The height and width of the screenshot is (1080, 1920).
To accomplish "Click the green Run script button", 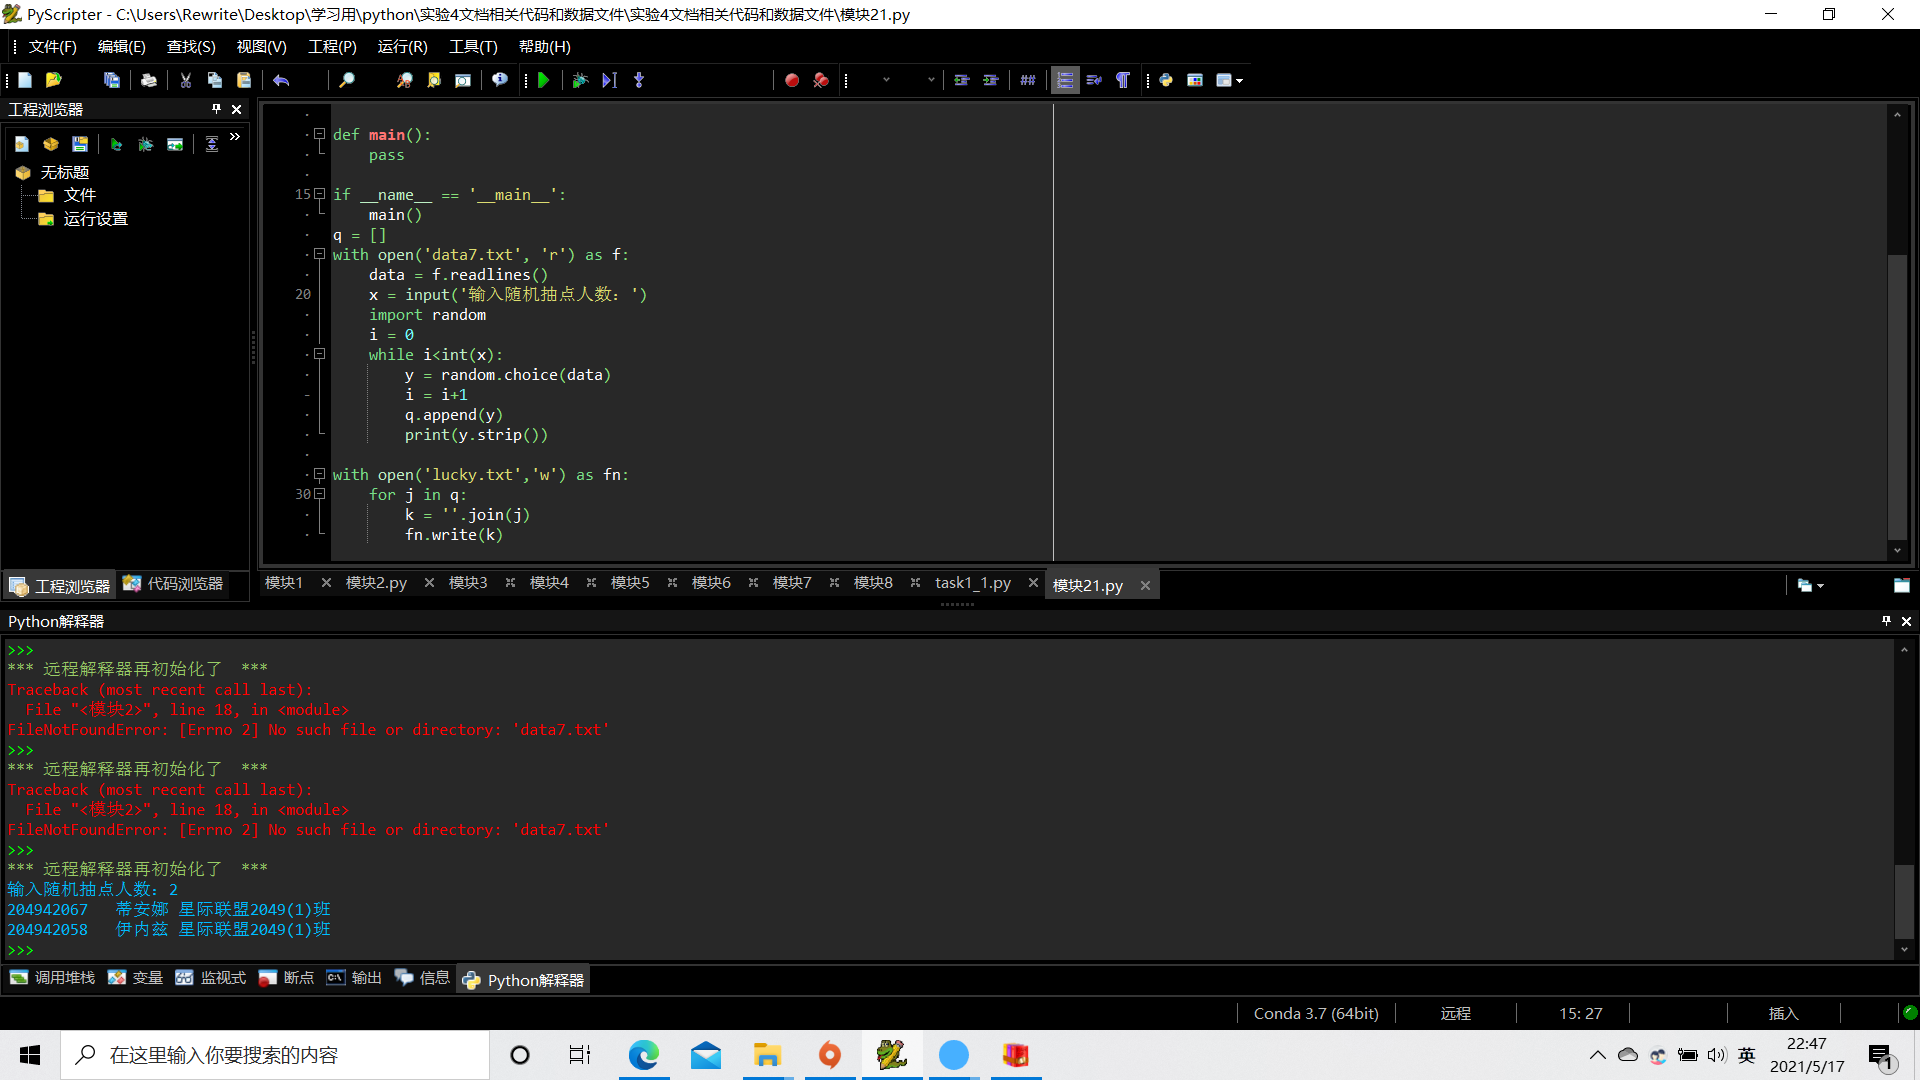I will click(543, 80).
